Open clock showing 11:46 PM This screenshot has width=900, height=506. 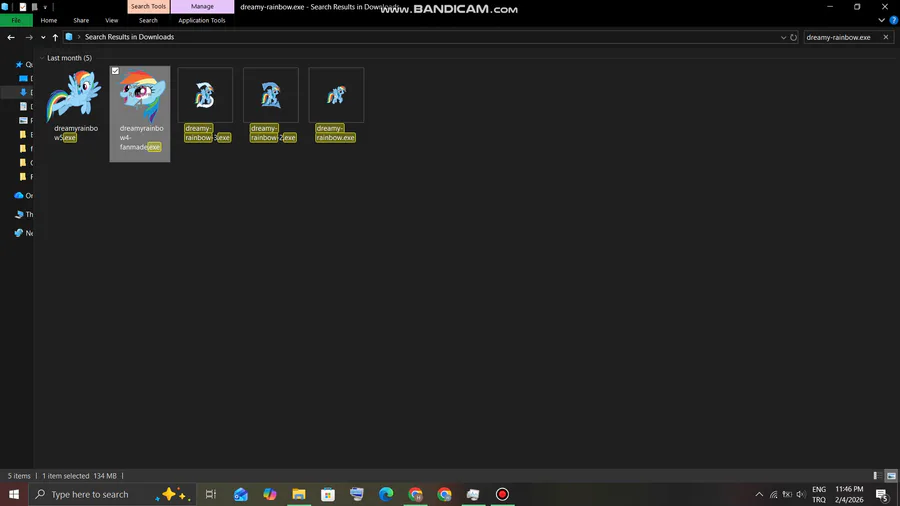(x=849, y=494)
